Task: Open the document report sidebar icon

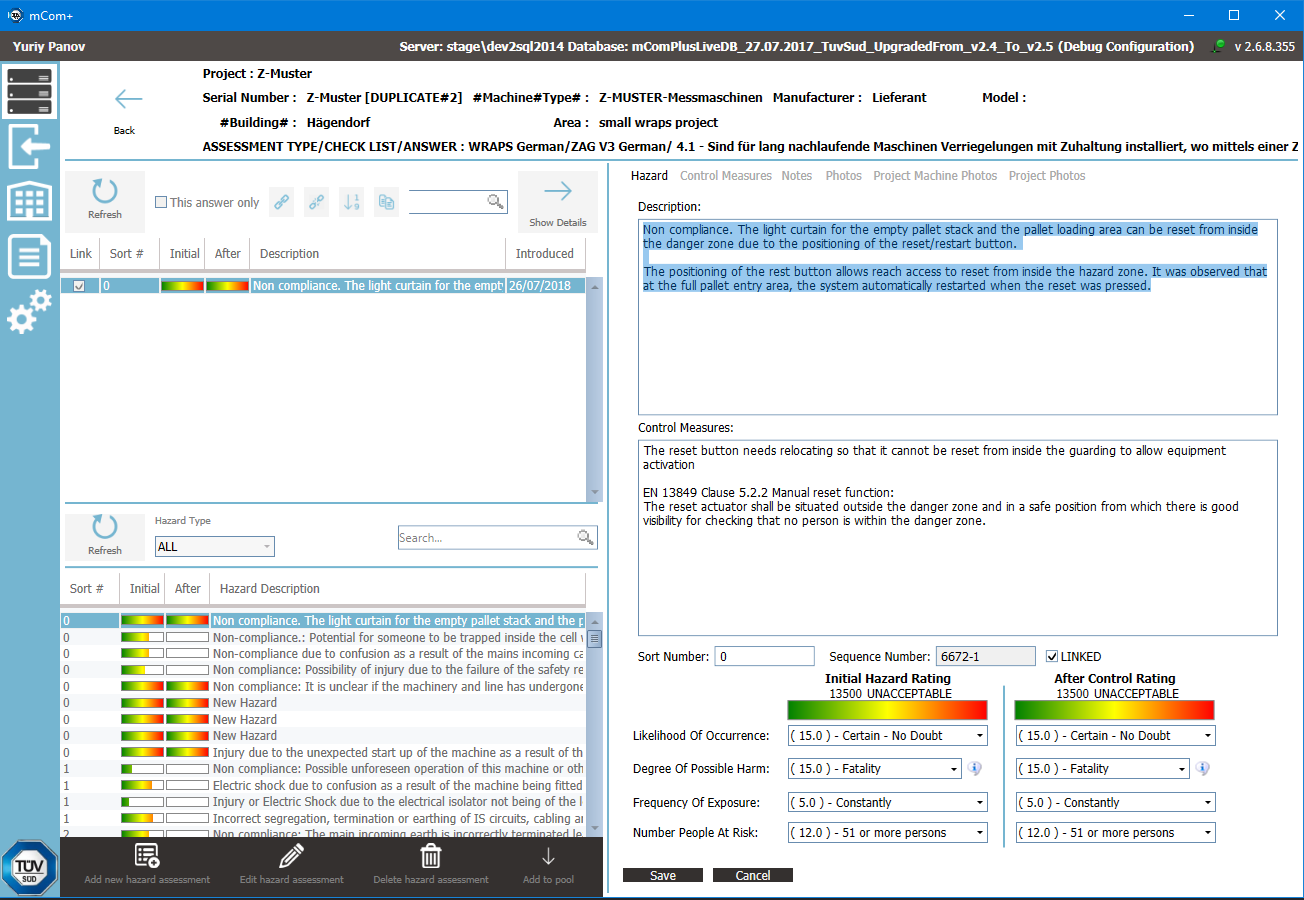Action: 29,256
